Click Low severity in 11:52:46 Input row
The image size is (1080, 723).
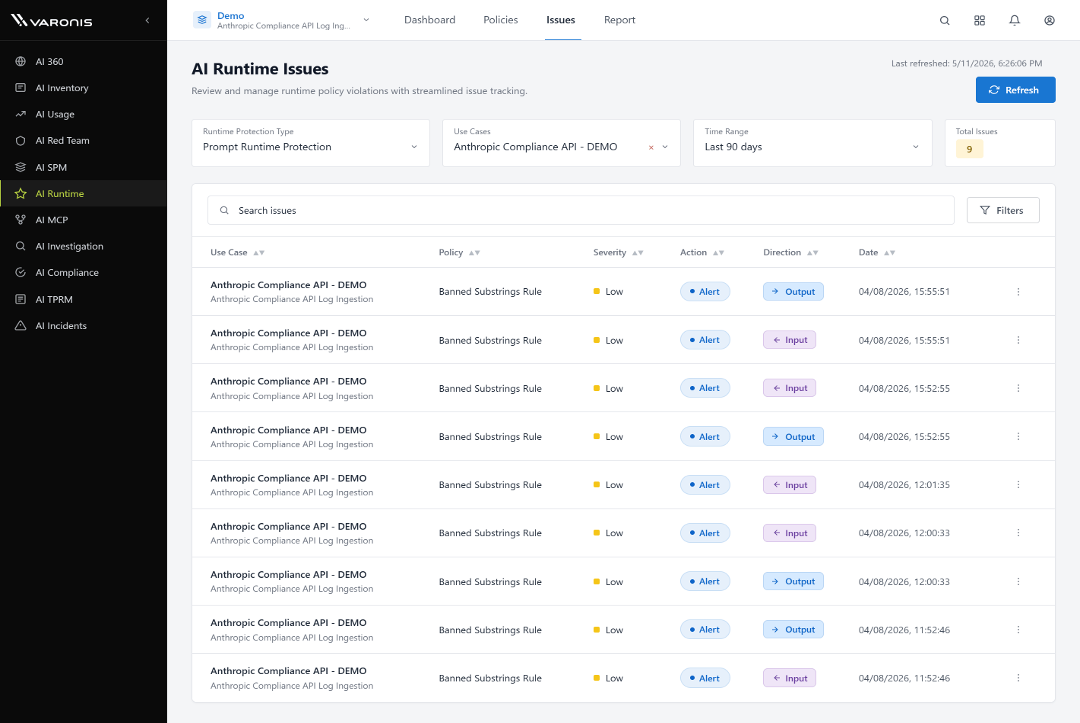point(608,678)
